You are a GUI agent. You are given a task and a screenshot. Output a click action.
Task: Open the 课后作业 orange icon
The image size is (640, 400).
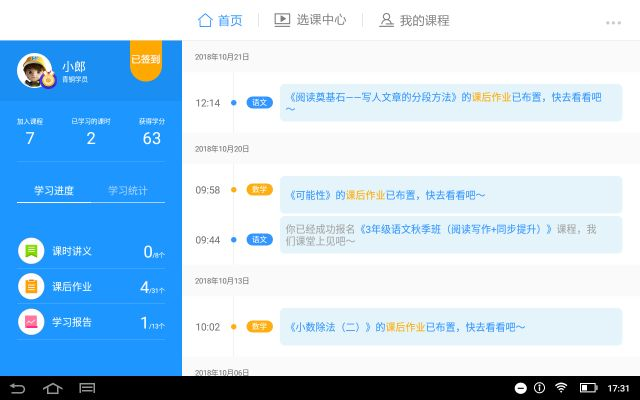click(x=32, y=287)
